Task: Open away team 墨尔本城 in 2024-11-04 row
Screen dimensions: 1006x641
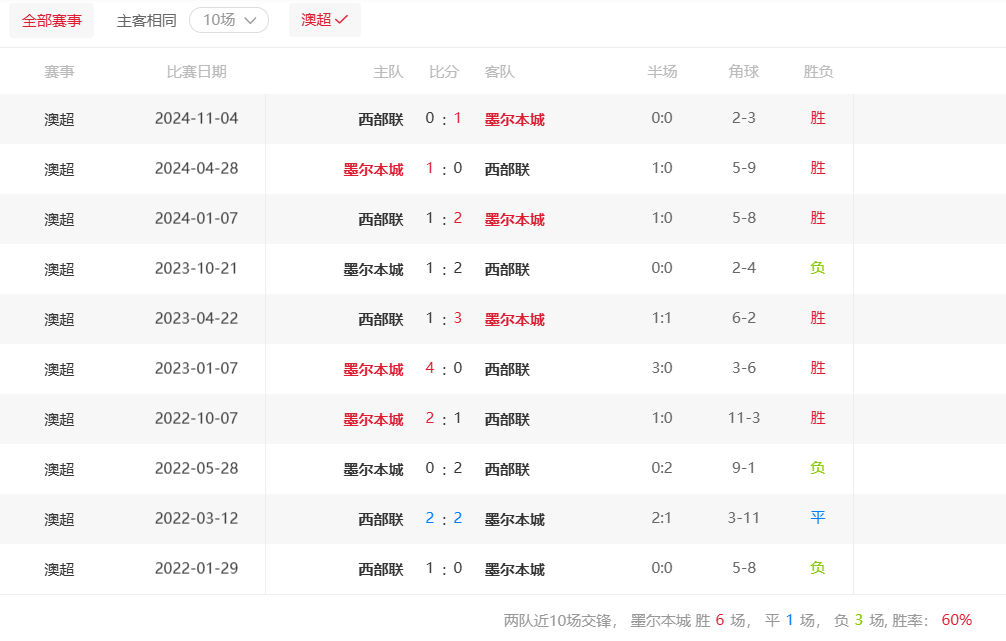Action: pos(515,119)
